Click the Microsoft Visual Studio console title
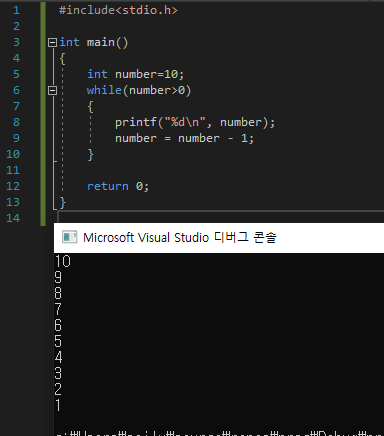Viewport: 384px width, 436px height. (x=180, y=237)
